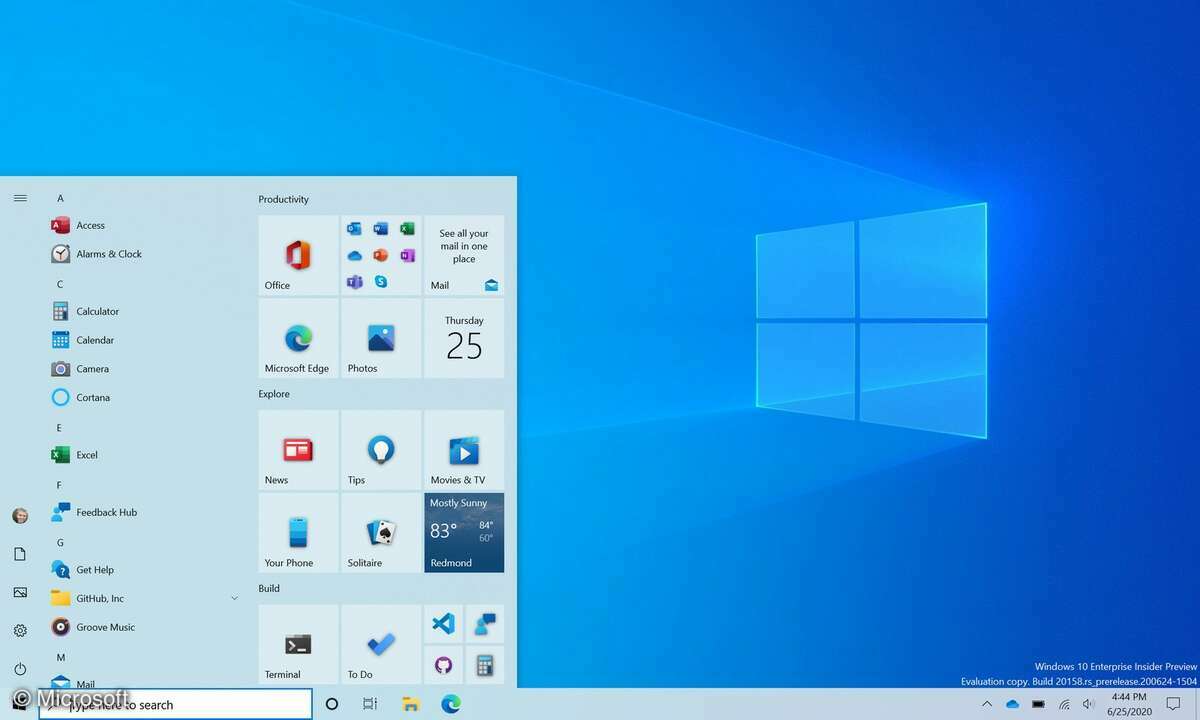Open the Calculator small tile in Build group
This screenshot has height=720, width=1200.
pyautogui.click(x=485, y=665)
